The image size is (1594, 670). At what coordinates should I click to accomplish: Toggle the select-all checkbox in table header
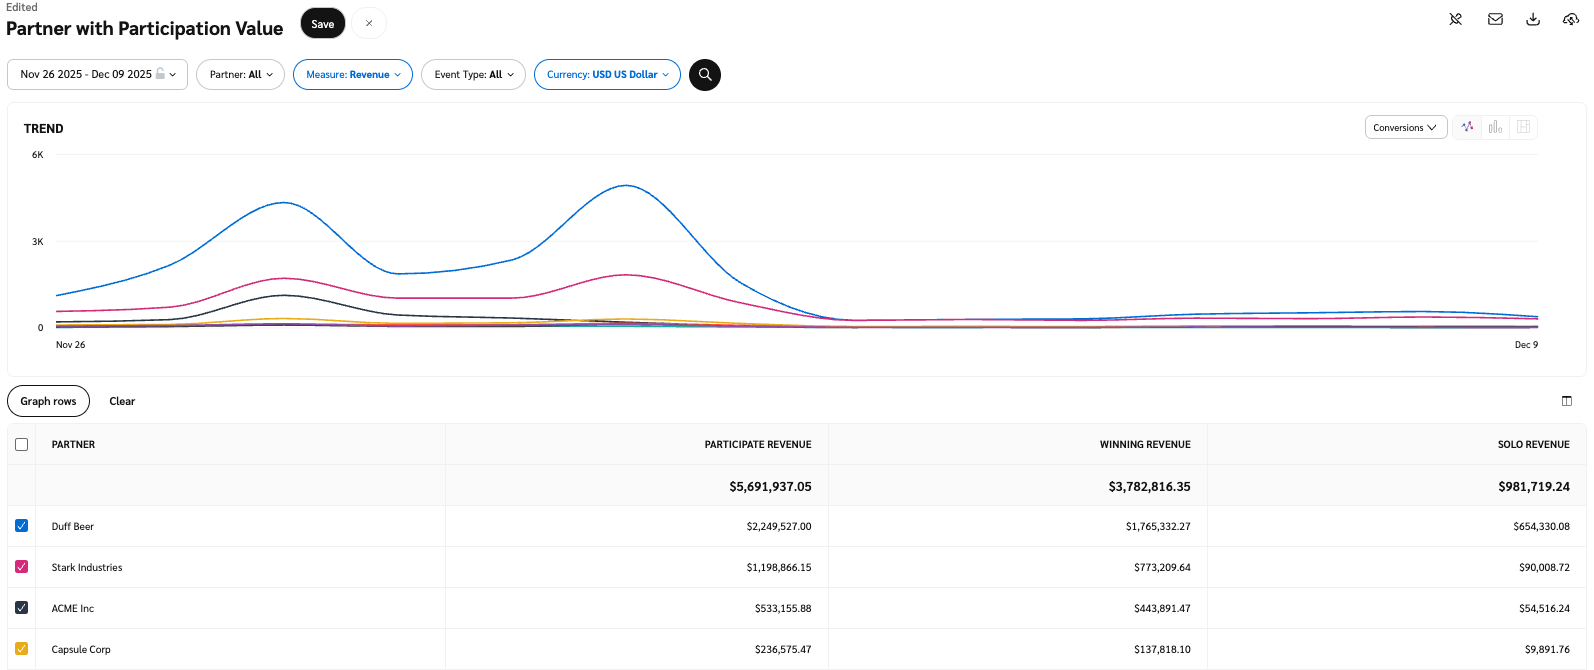point(22,444)
